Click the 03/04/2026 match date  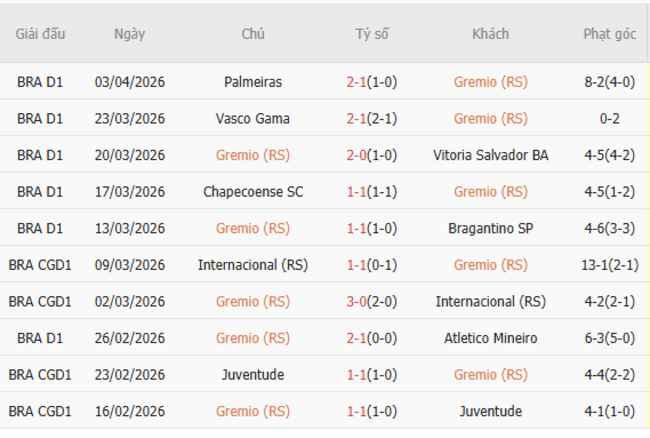click(130, 82)
